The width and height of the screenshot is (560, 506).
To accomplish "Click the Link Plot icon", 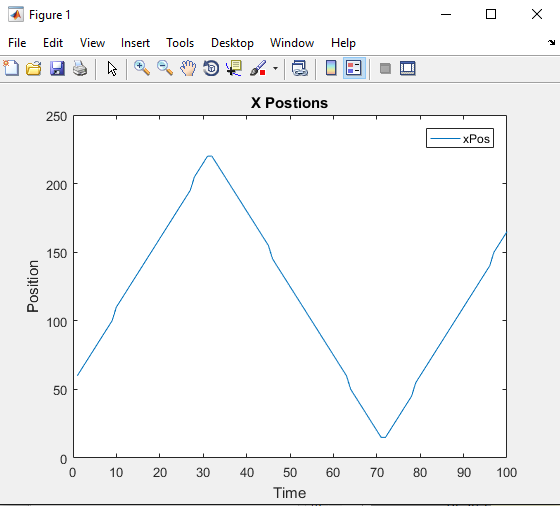I will pyautogui.click(x=299, y=68).
